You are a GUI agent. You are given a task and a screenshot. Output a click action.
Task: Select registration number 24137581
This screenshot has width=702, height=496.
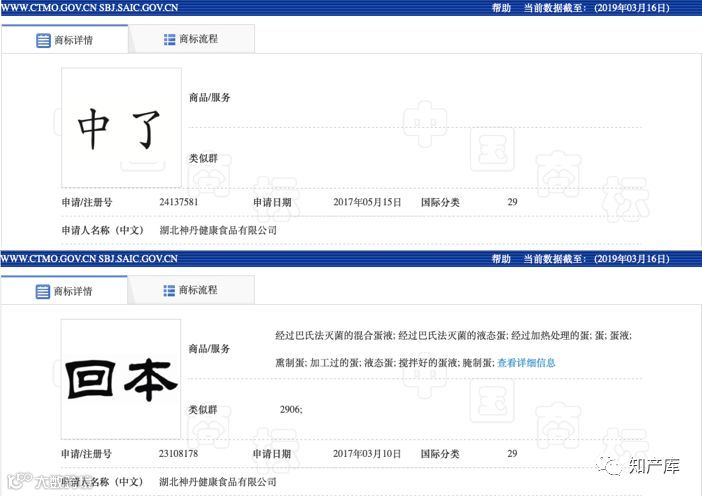179,202
